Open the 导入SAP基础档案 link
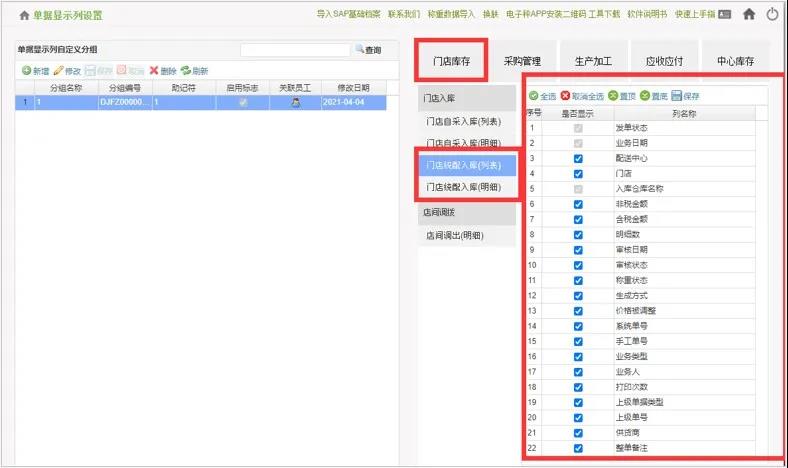This screenshot has height=468, width=788. coord(348,14)
